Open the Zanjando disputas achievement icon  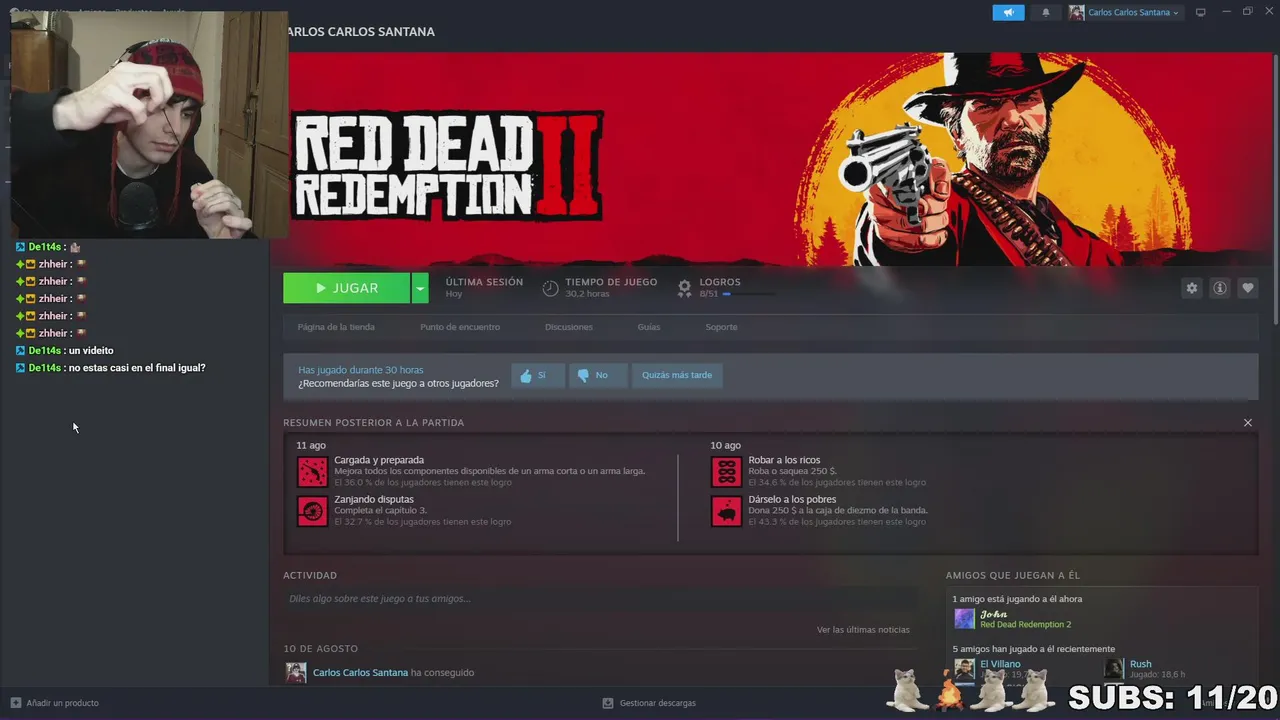point(312,511)
